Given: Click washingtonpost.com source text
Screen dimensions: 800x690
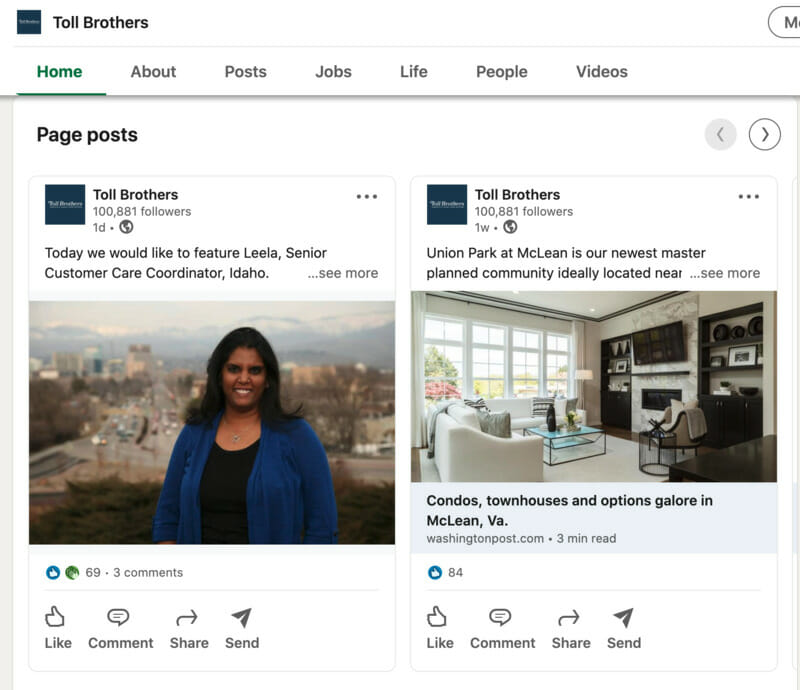Looking at the screenshot, I should point(485,538).
